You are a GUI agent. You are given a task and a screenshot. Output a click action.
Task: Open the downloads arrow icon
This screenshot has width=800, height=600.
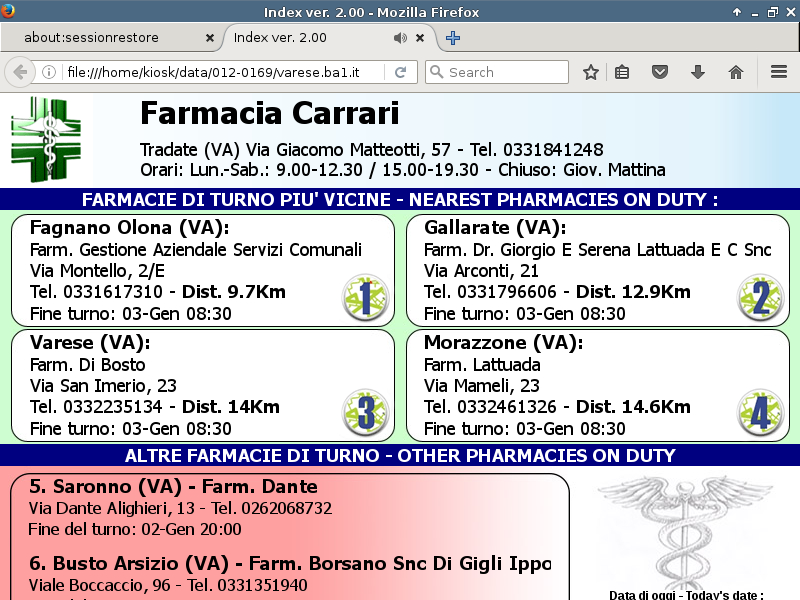pyautogui.click(x=698, y=72)
